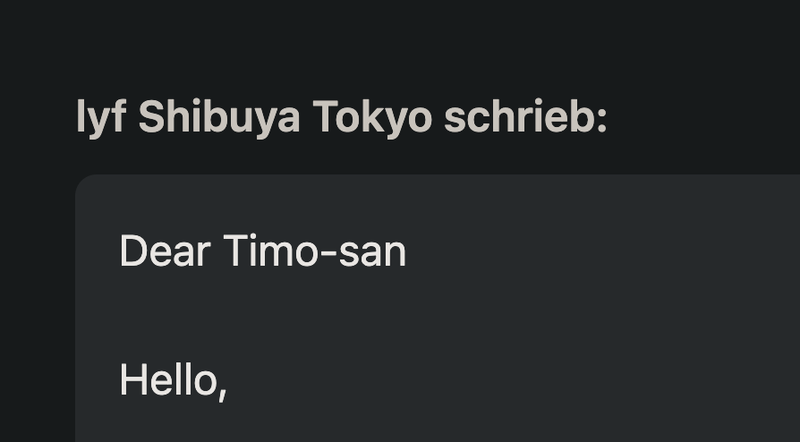Click the word "Hello," in the quote

point(172,380)
